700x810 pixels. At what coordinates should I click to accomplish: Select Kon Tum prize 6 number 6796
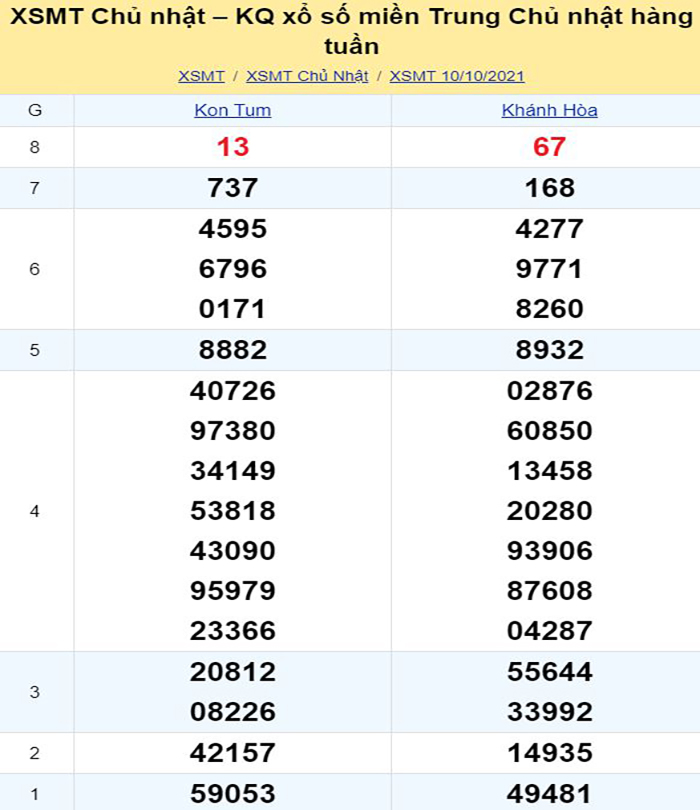coord(232,269)
